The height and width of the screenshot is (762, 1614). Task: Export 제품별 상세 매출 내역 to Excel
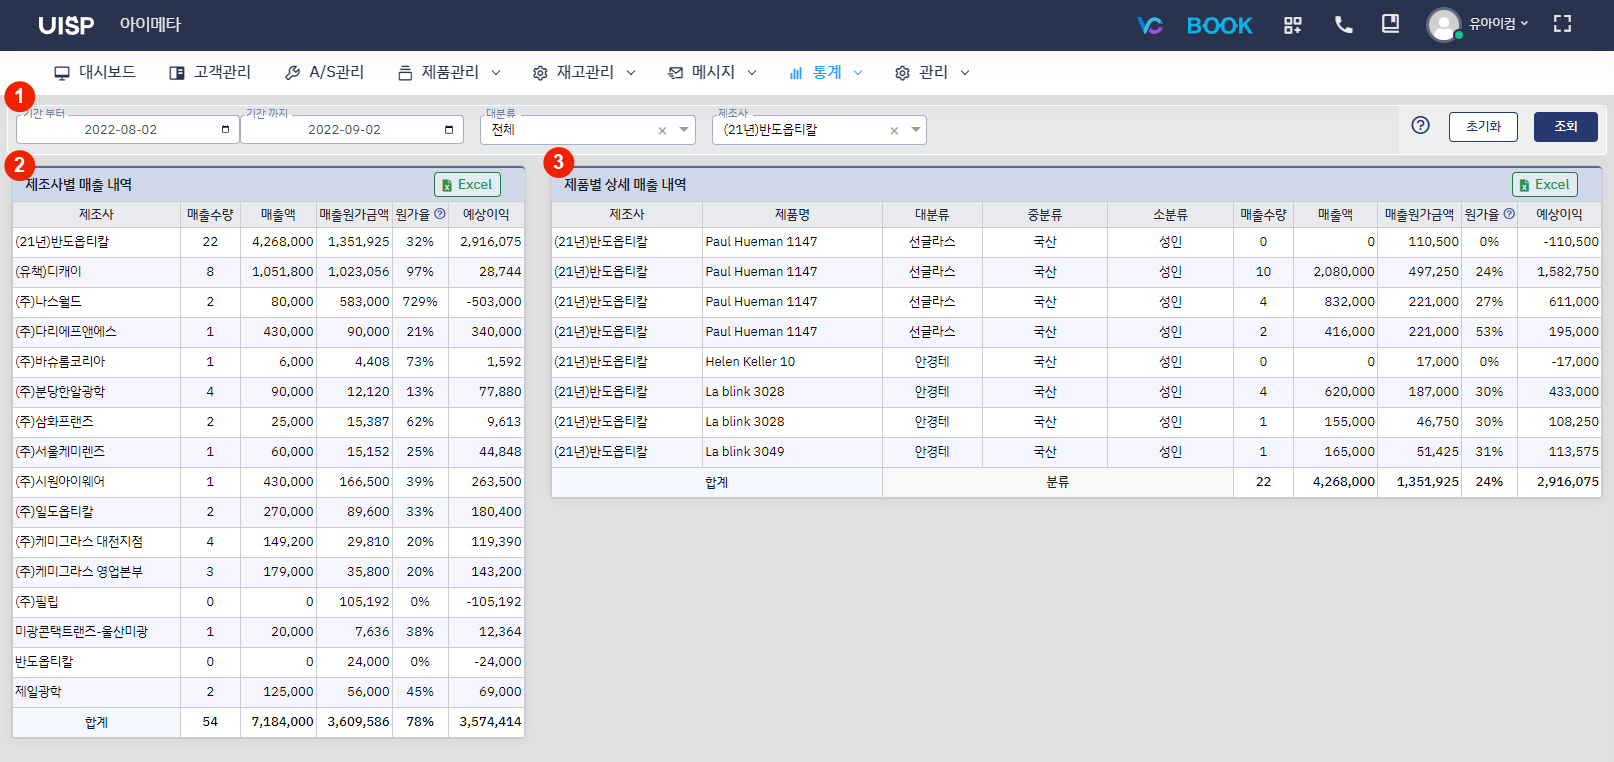(1545, 185)
